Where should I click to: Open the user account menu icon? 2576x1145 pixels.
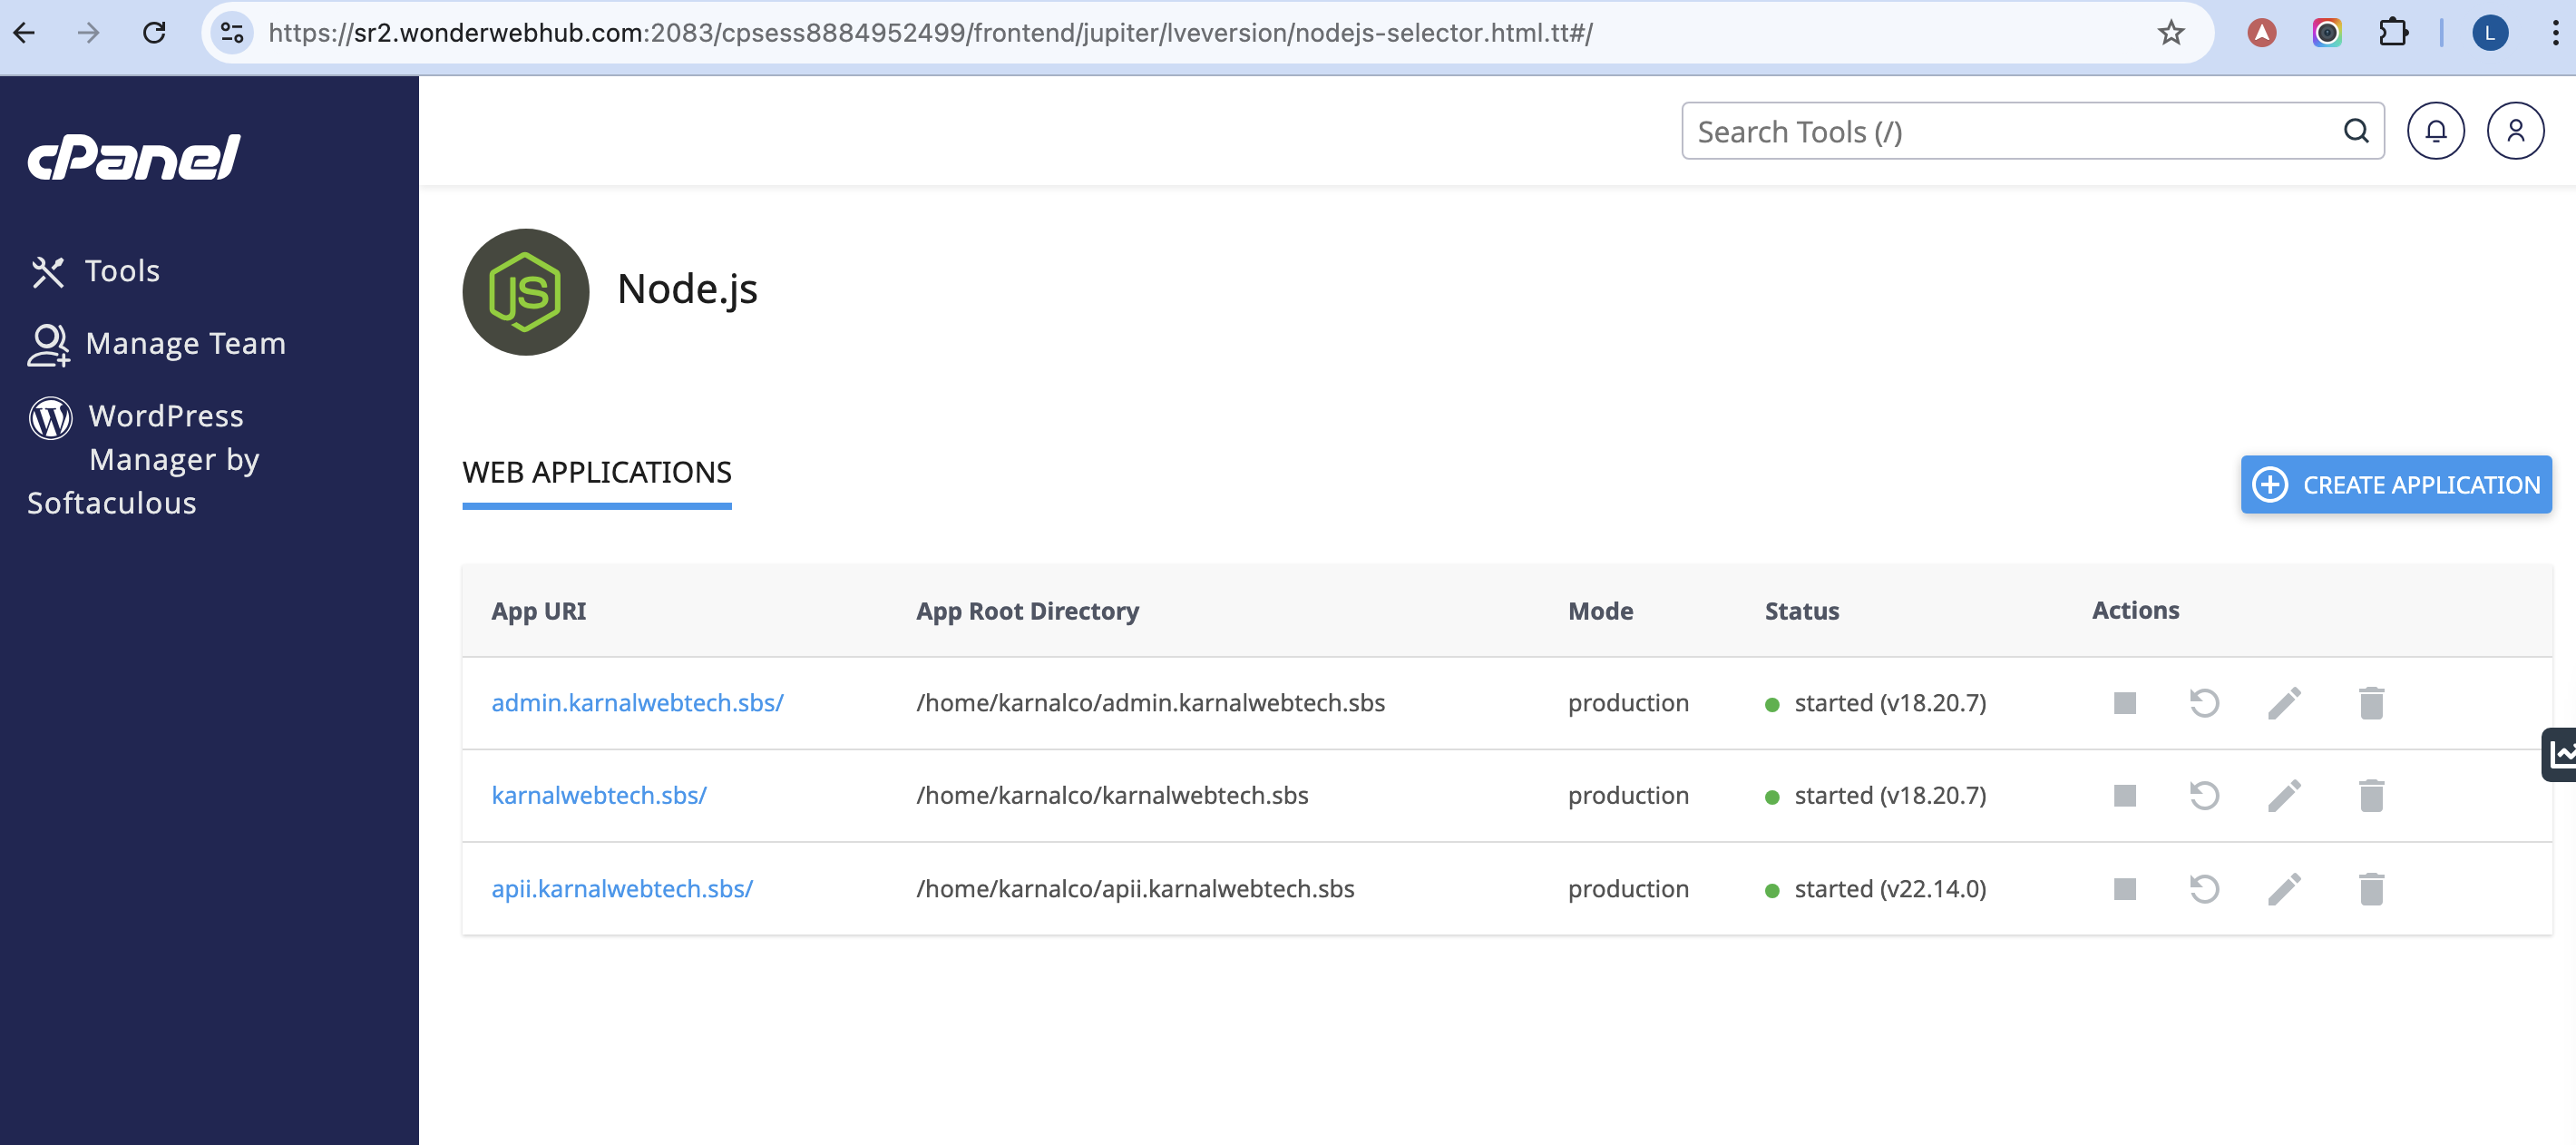(2515, 131)
